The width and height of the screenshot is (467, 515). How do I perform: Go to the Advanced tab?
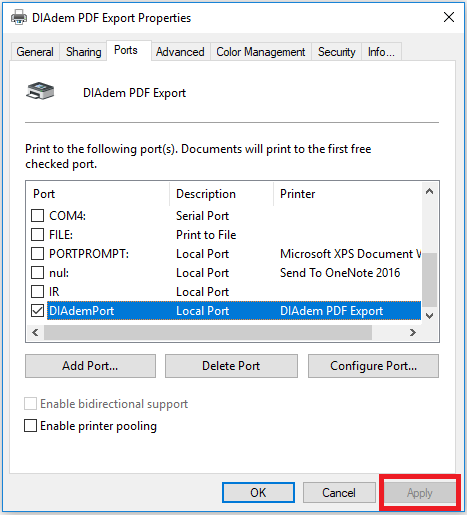click(180, 52)
